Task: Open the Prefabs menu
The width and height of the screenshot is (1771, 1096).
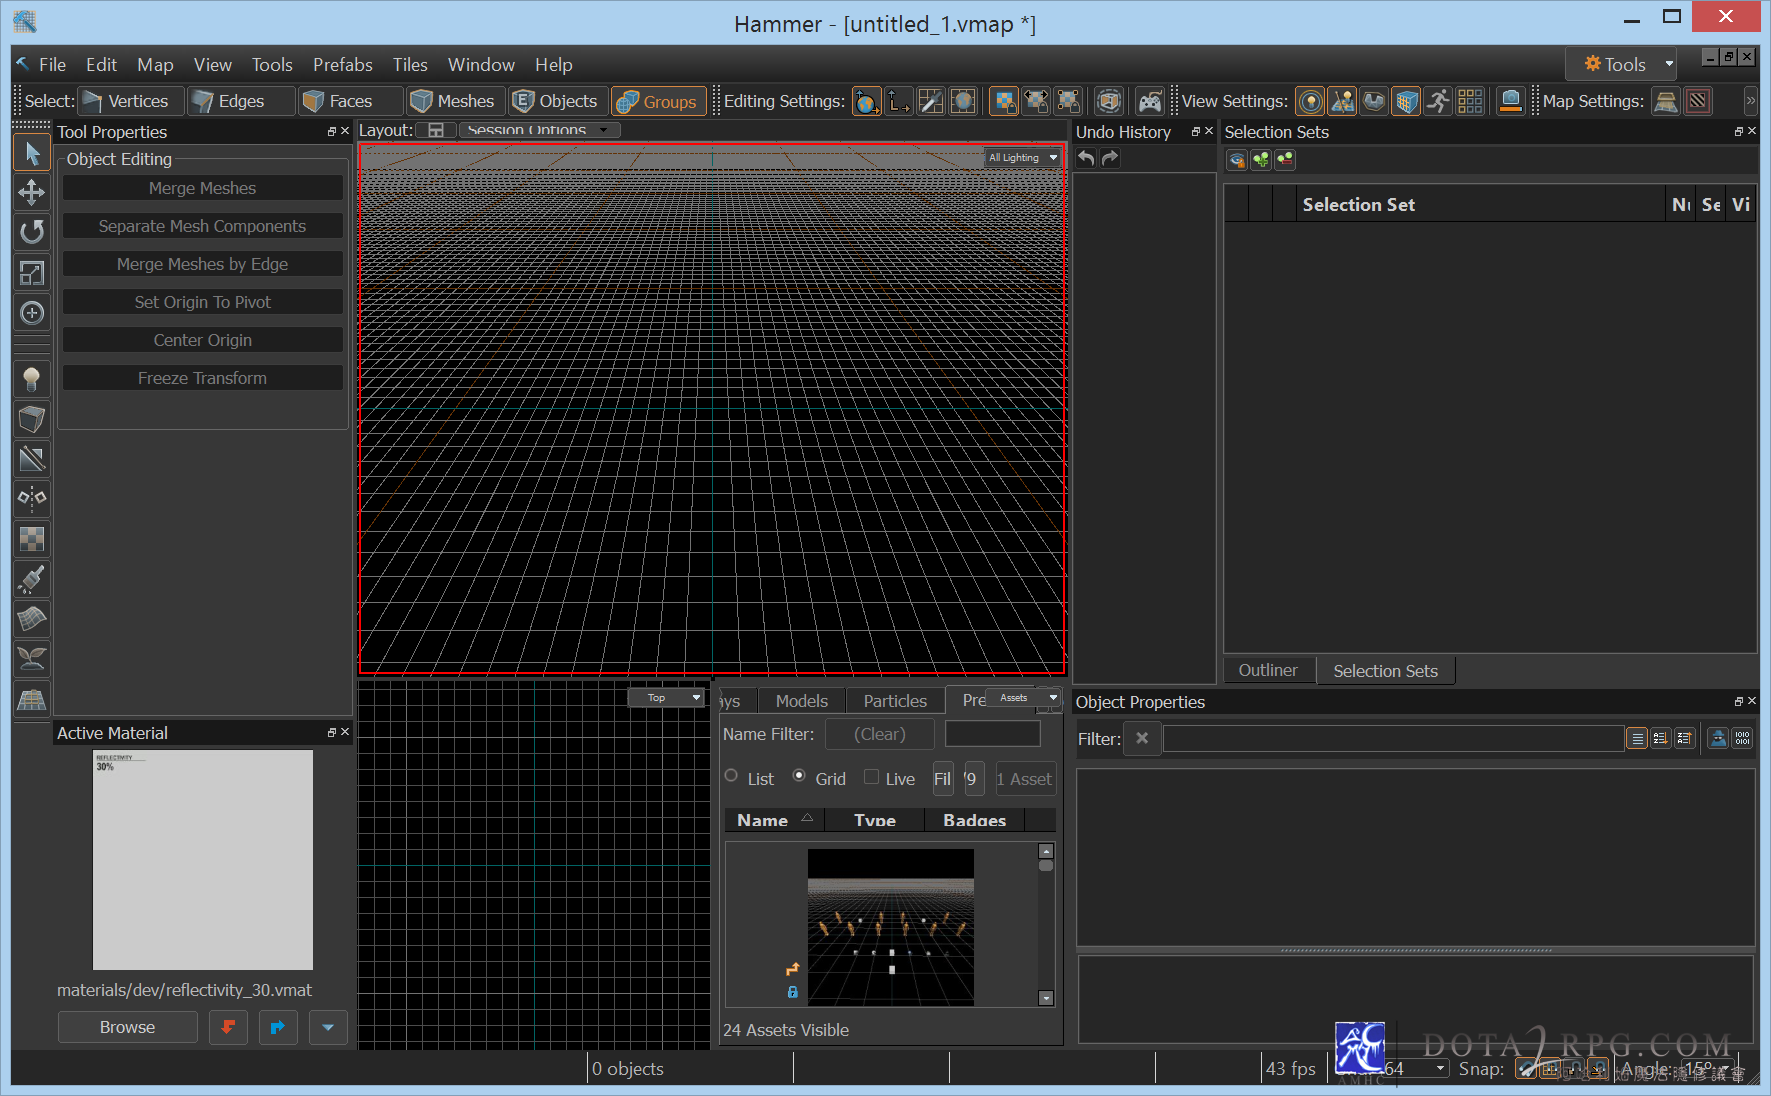Action: pos(342,65)
